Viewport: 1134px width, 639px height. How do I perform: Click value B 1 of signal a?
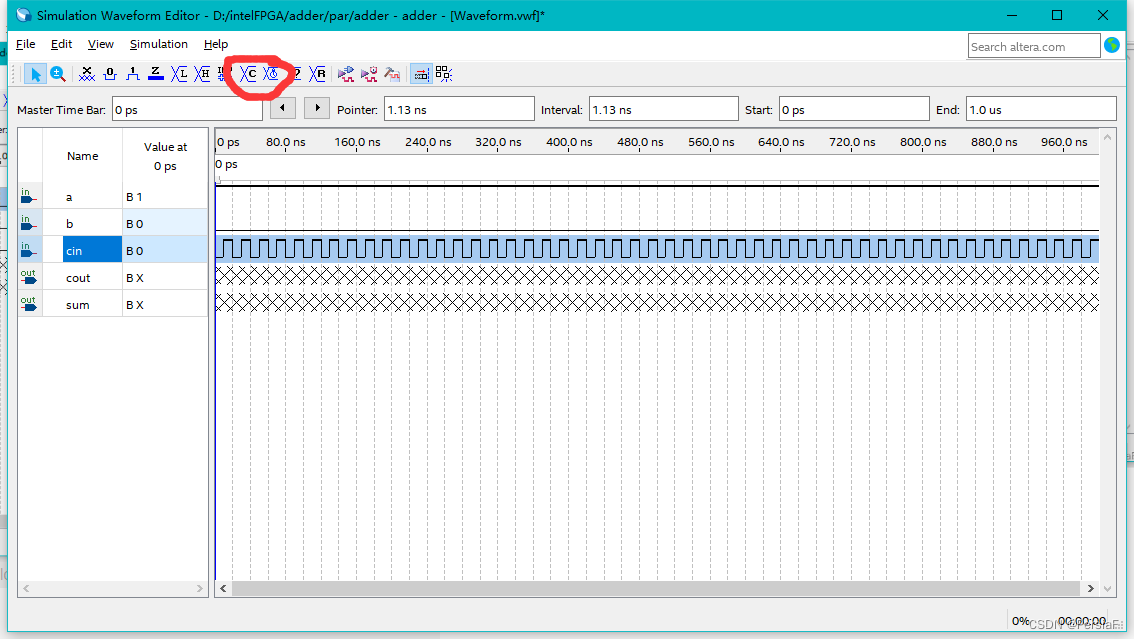pos(135,197)
